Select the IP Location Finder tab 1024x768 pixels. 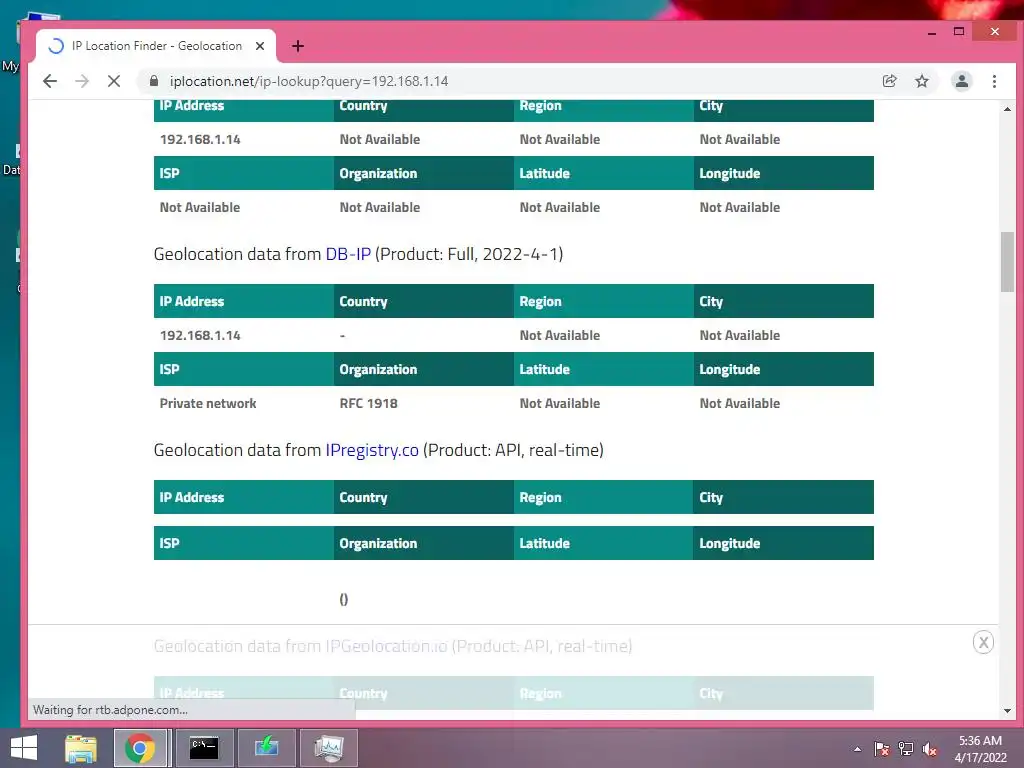click(155, 46)
